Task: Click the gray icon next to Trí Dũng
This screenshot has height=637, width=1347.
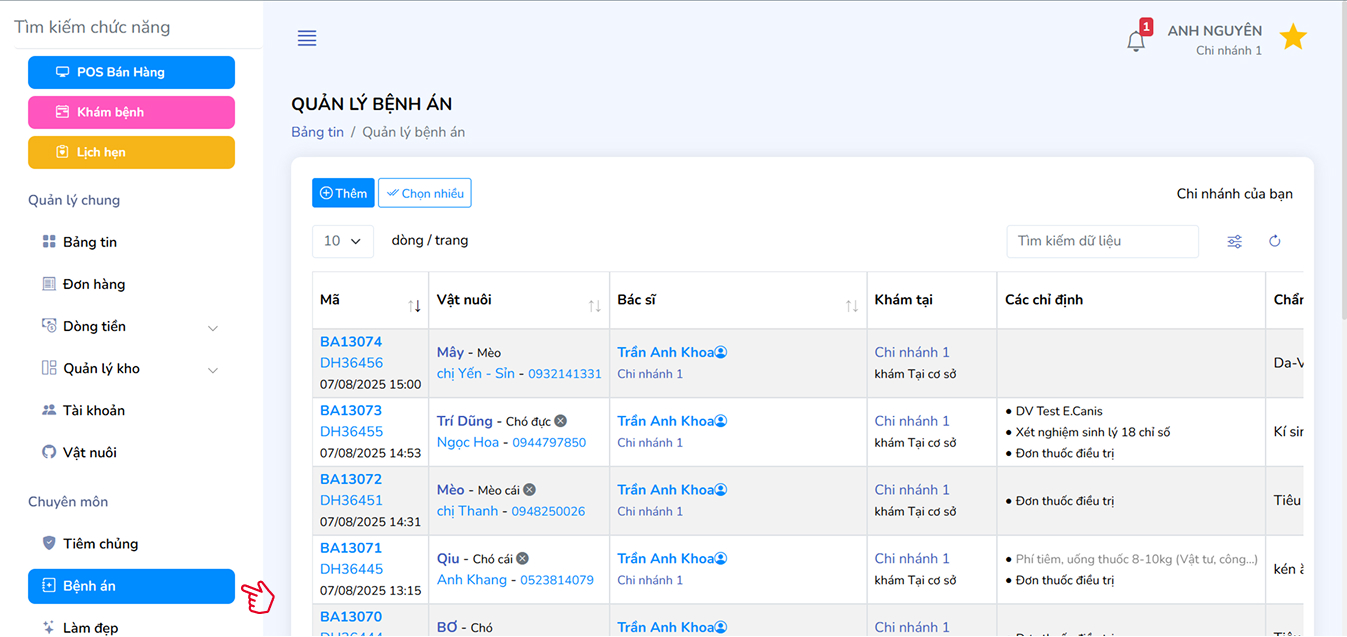Action: click(561, 421)
